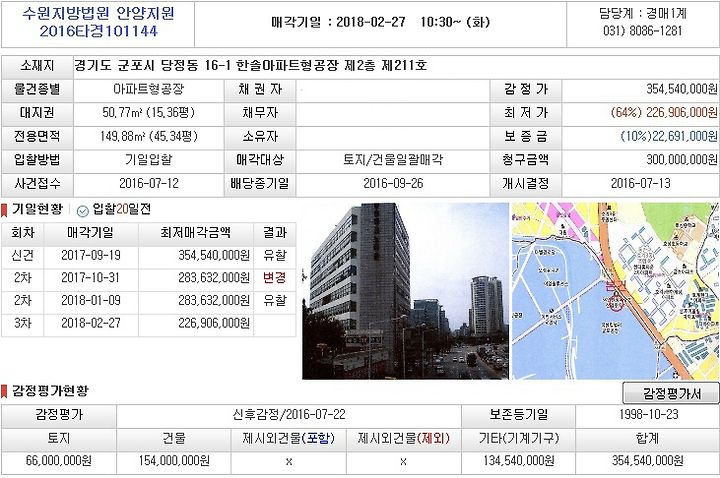This screenshot has height=478, width=720.
Task: Click the red bookmark icon next to 기일현황
Action: click(4, 210)
